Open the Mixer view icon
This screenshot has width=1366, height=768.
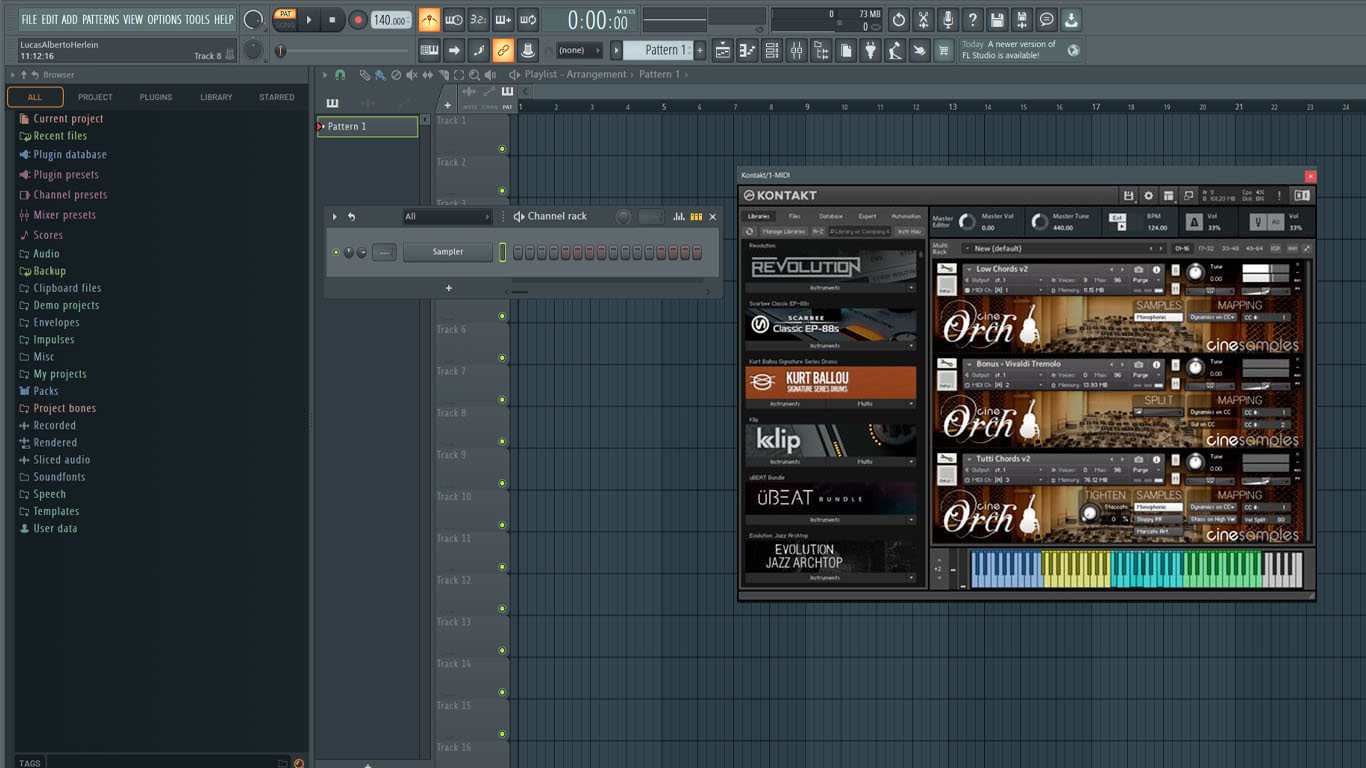click(797, 50)
